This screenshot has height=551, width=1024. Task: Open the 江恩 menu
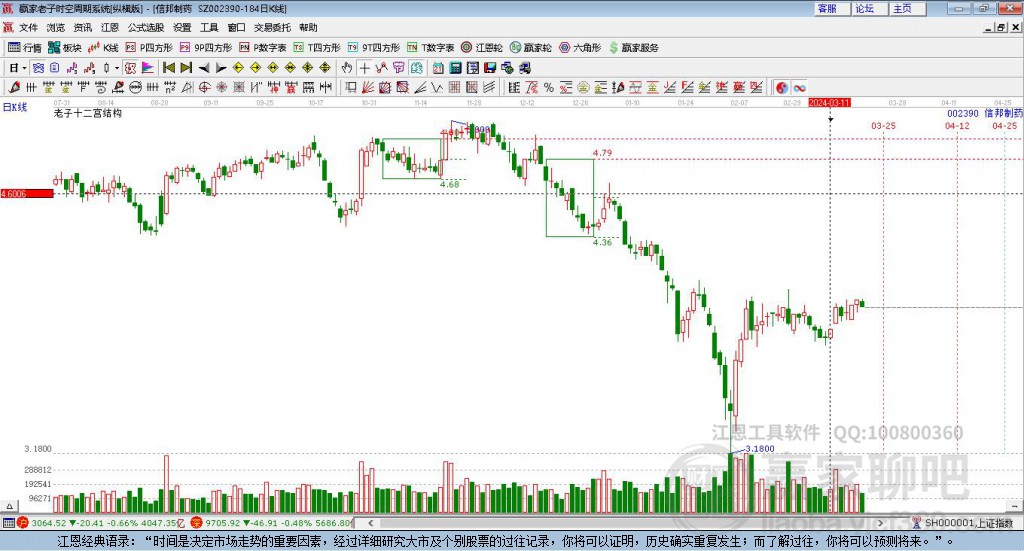pos(110,27)
